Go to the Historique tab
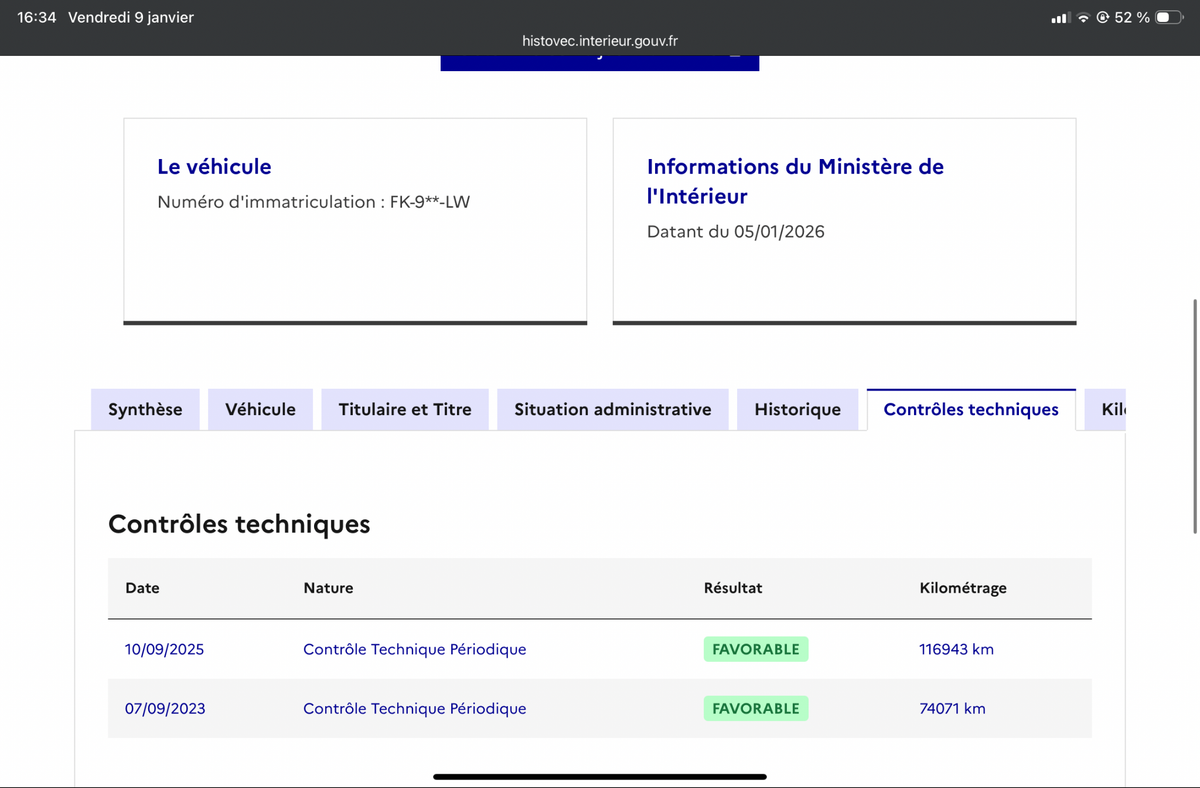The width and height of the screenshot is (1200, 788). 797,409
